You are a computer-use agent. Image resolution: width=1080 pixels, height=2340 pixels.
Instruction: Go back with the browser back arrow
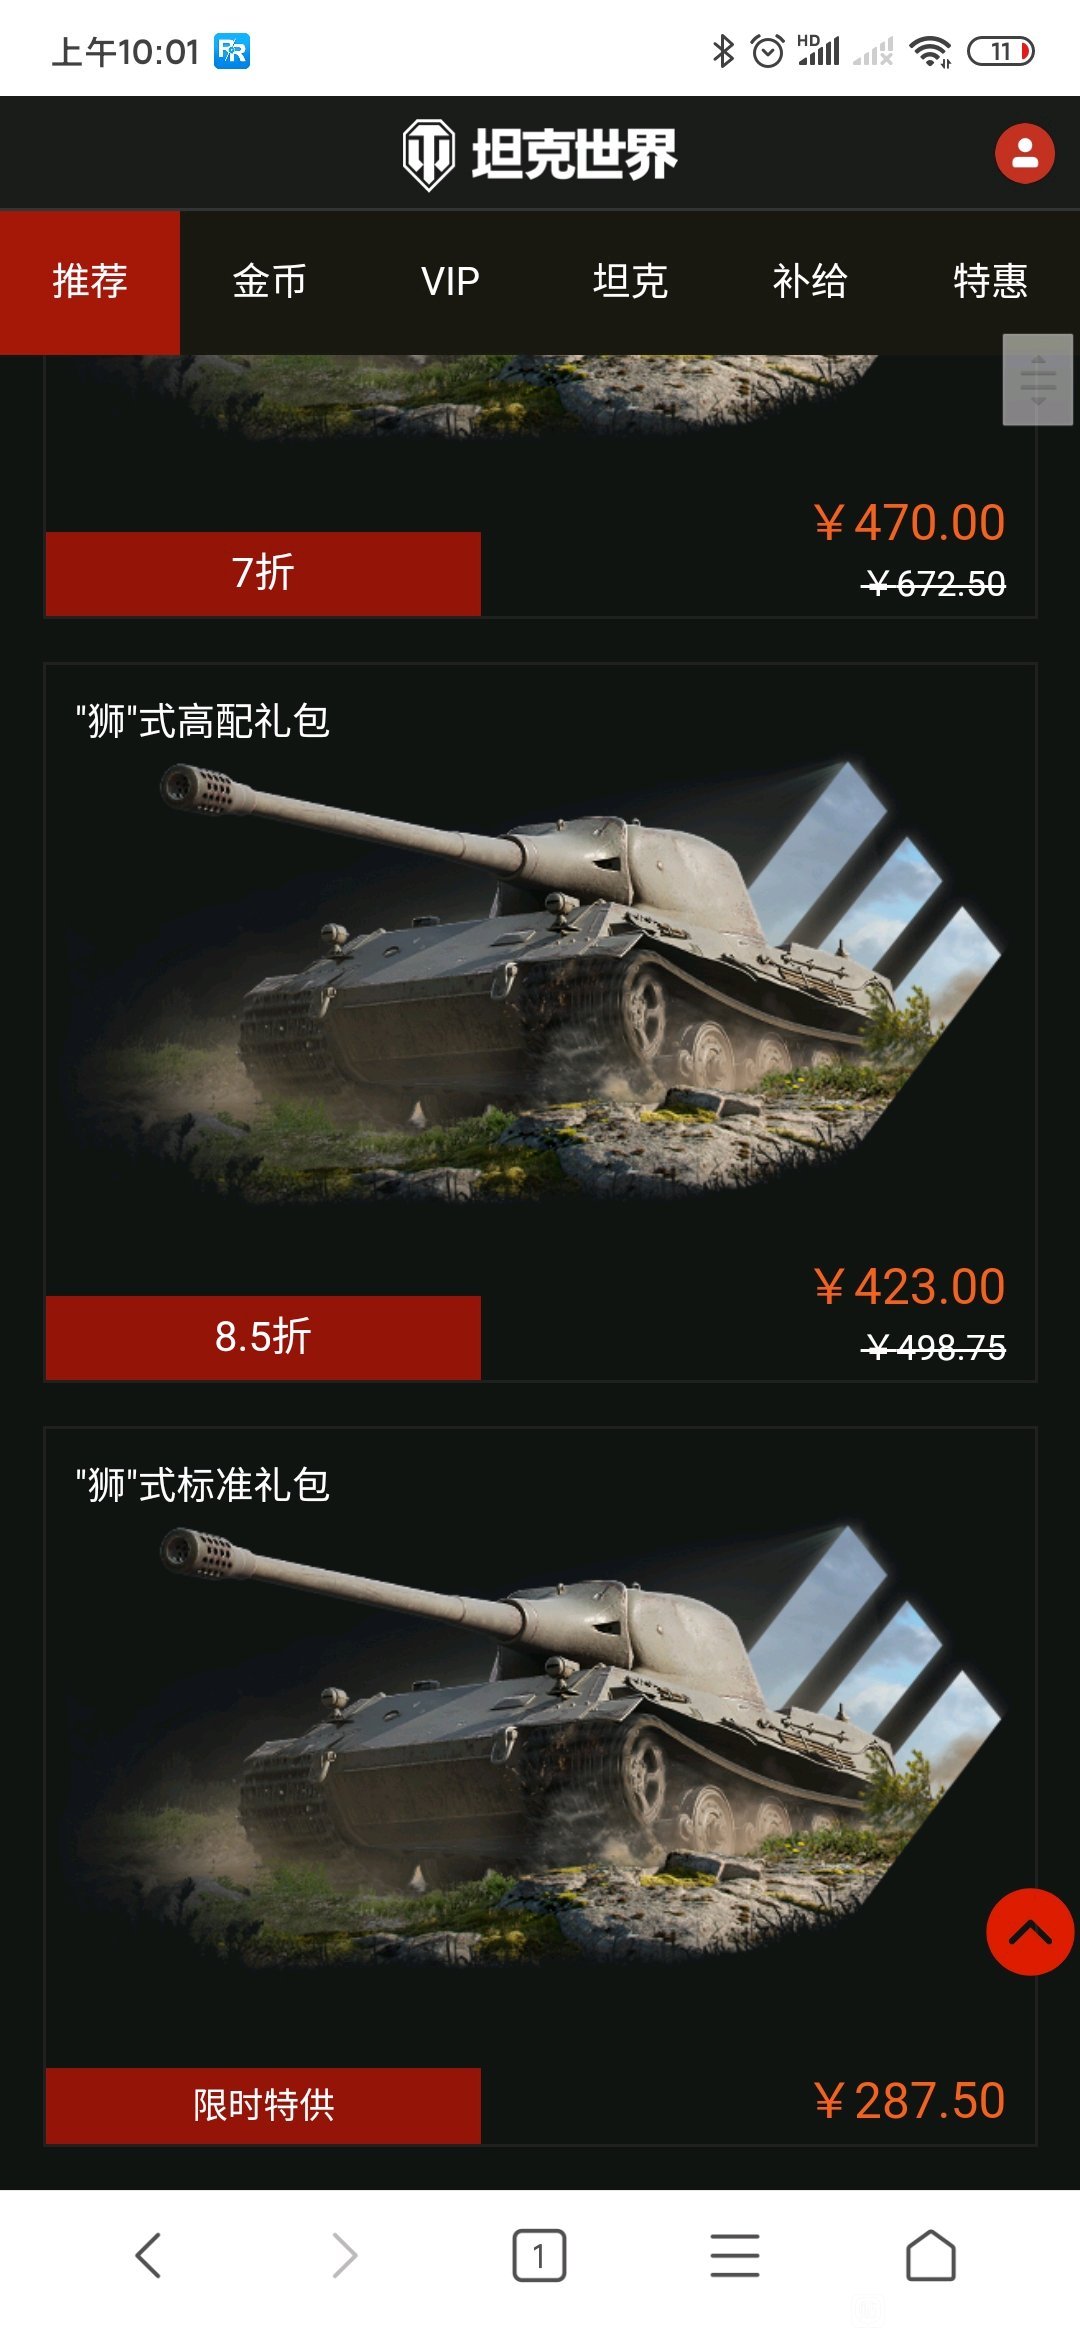click(148, 2256)
